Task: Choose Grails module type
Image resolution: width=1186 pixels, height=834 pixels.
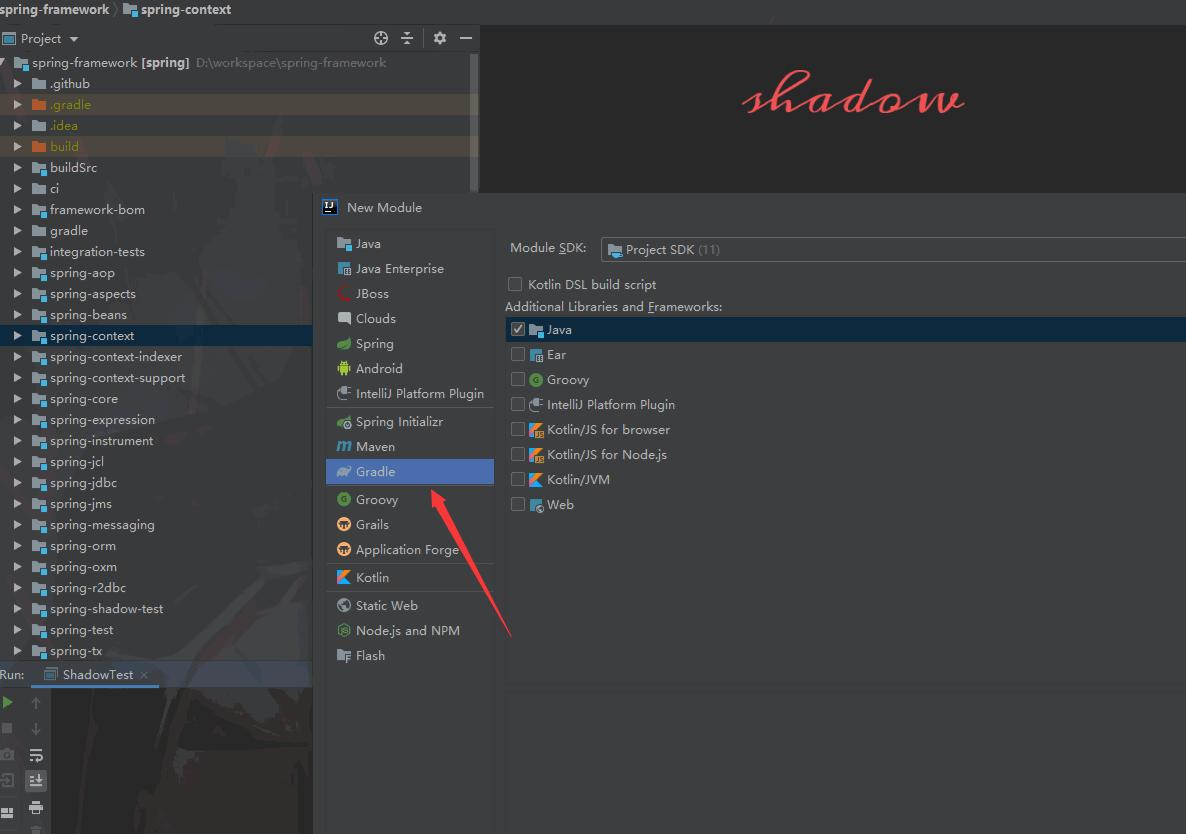Action: click(x=410, y=524)
